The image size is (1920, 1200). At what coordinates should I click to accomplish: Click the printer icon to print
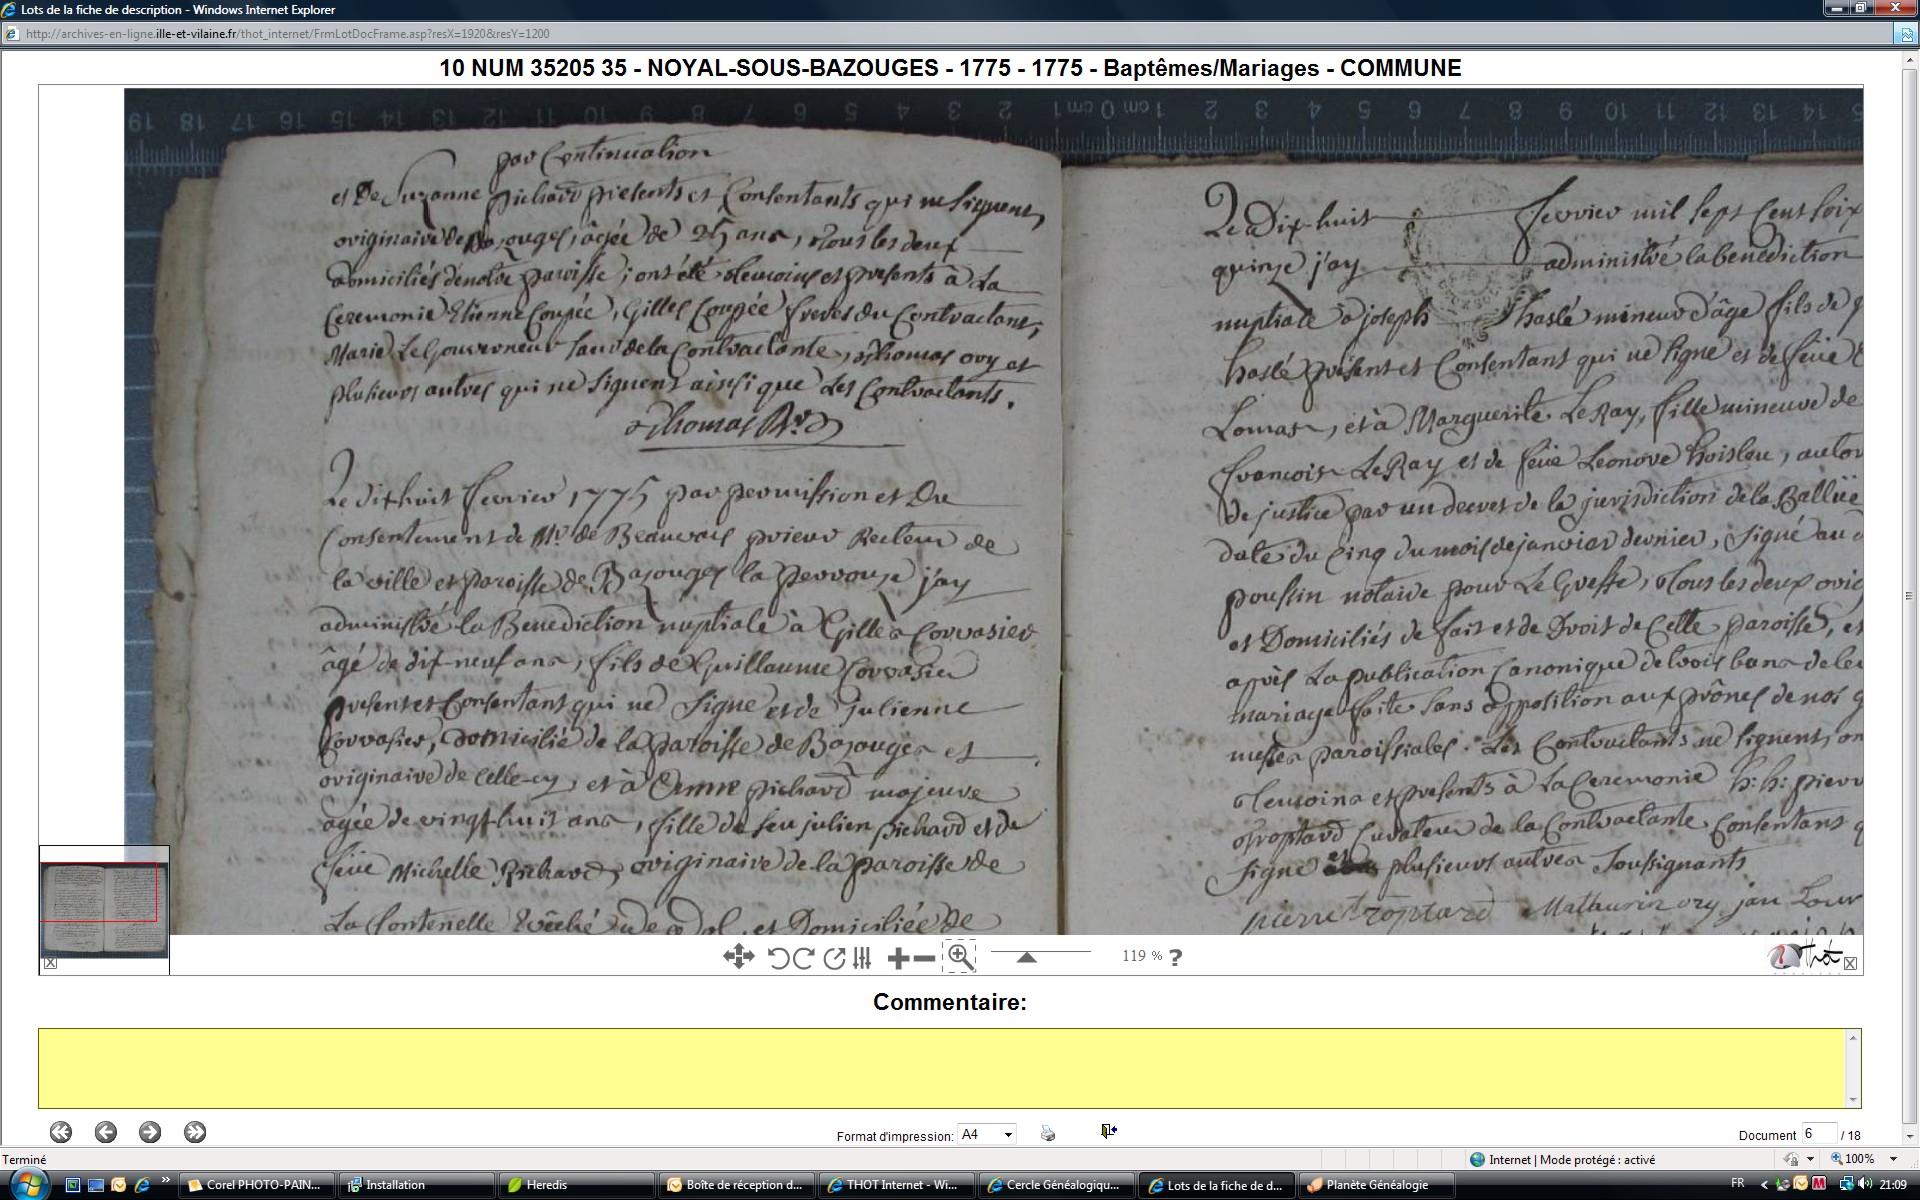(x=1048, y=1133)
